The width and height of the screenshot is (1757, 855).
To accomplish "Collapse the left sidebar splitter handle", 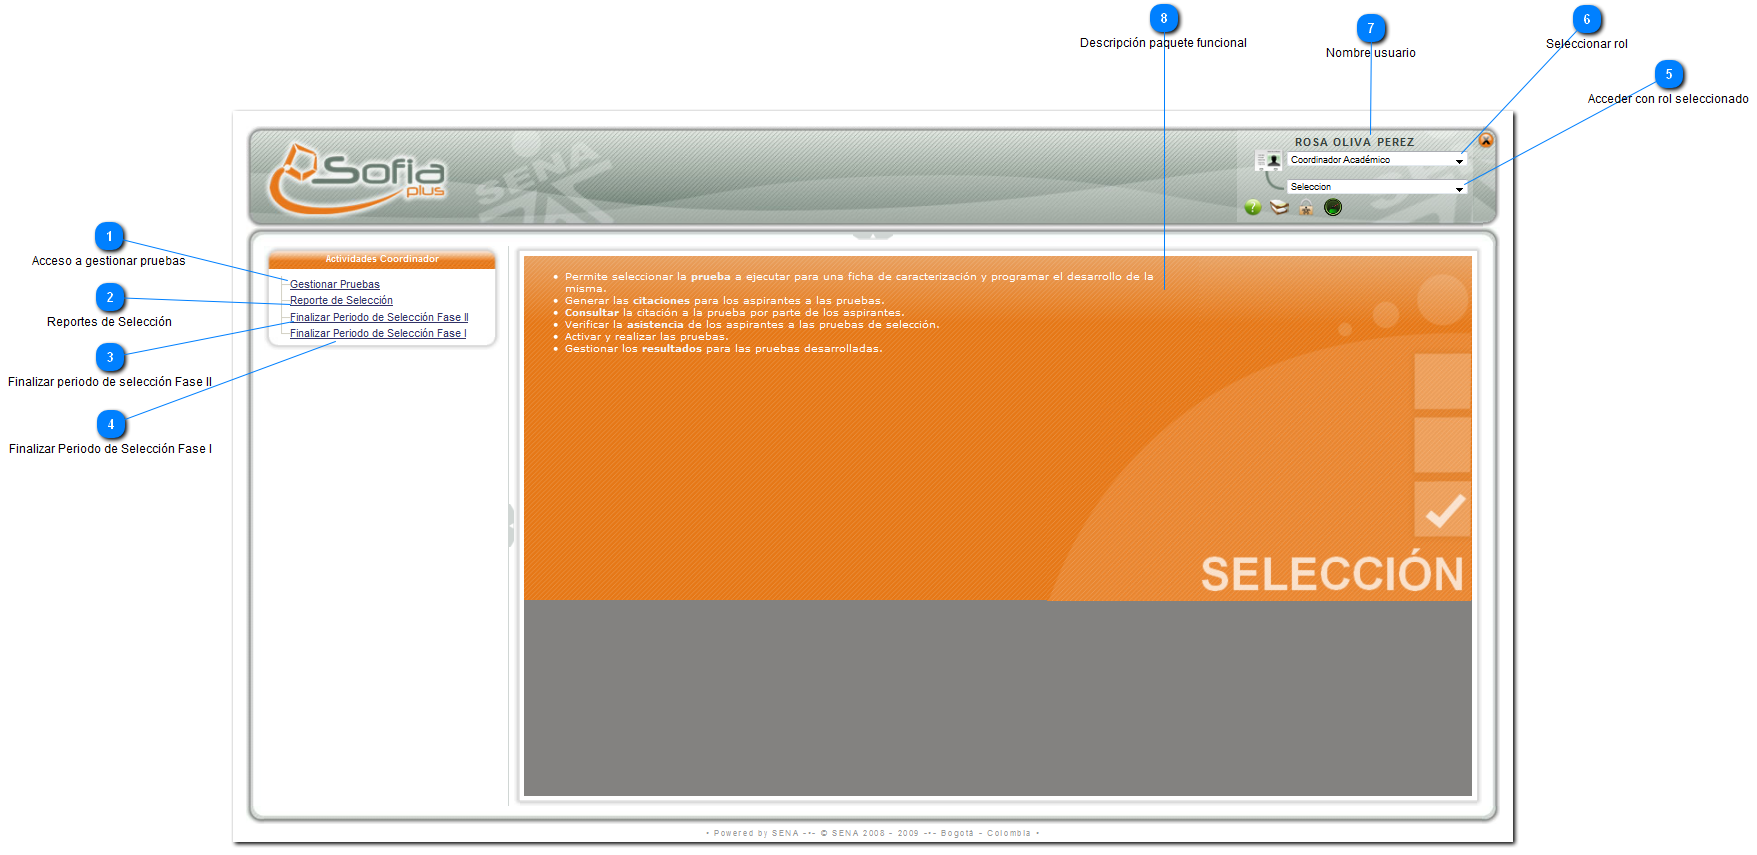I will tap(511, 525).
